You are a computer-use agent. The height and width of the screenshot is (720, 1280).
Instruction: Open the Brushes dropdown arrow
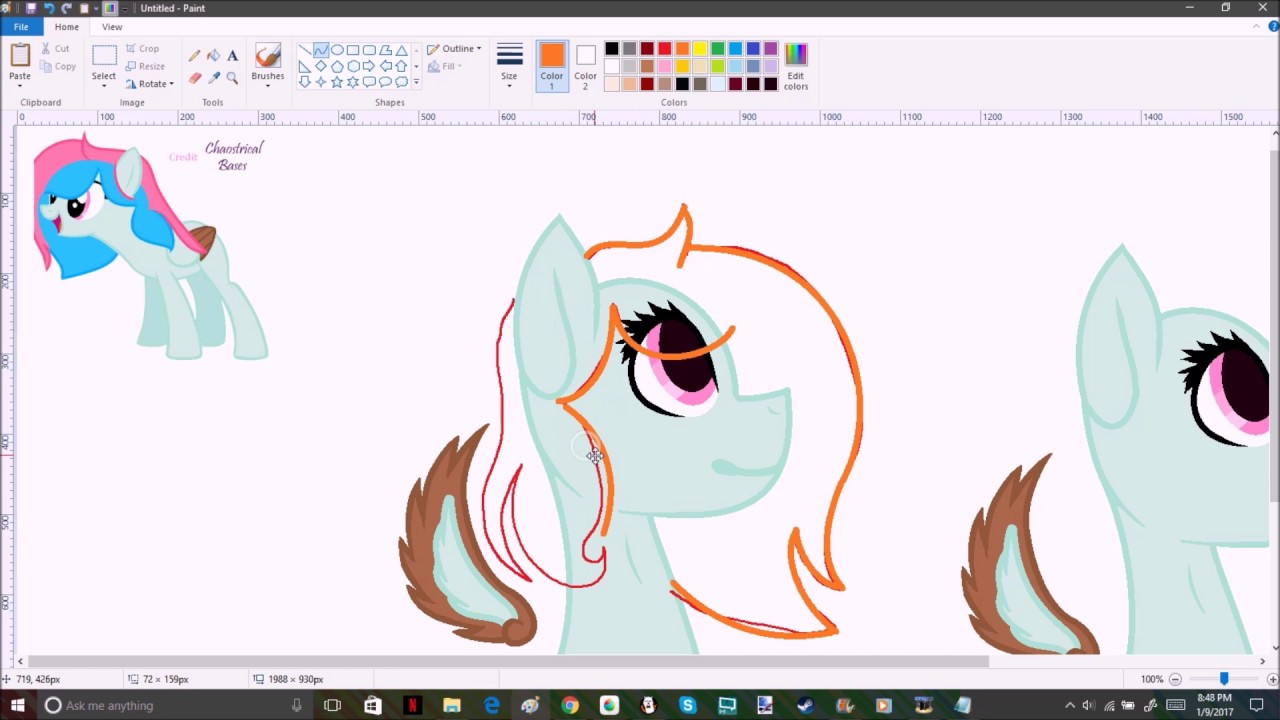[x=267, y=85]
